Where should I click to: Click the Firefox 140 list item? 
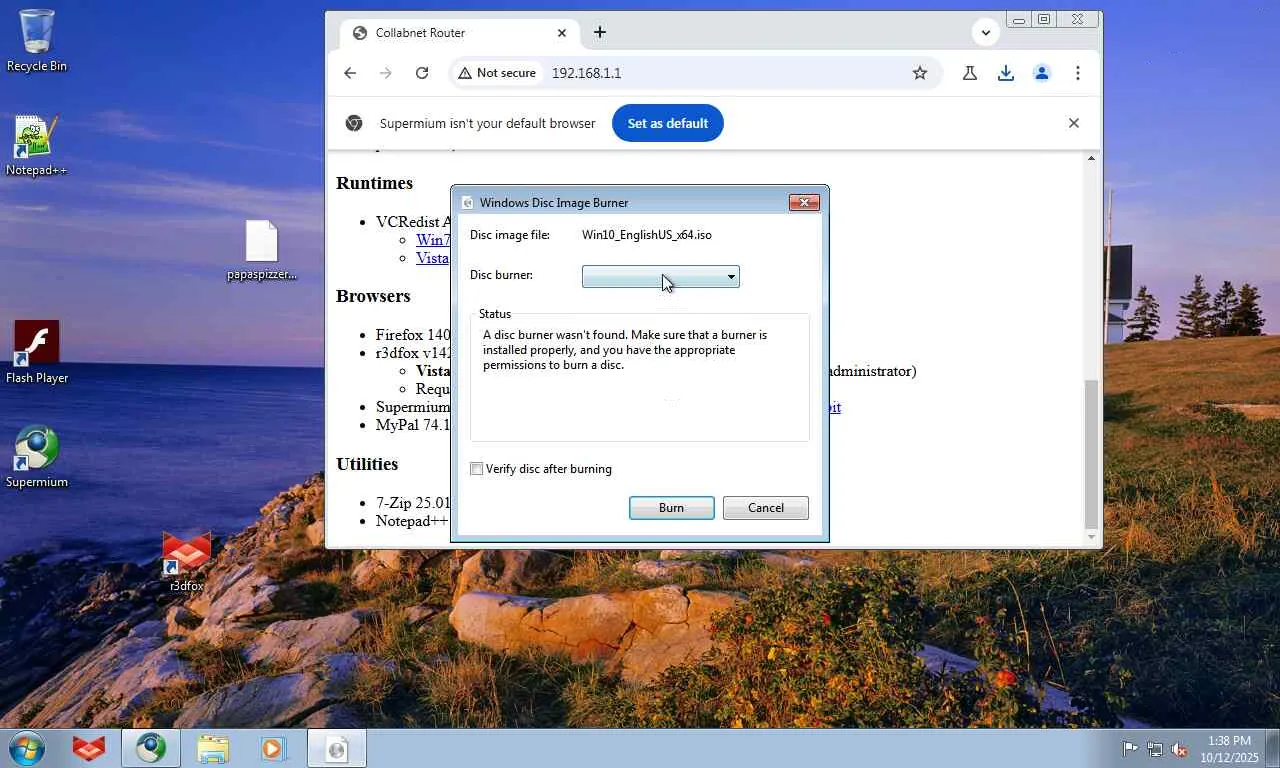(x=413, y=335)
